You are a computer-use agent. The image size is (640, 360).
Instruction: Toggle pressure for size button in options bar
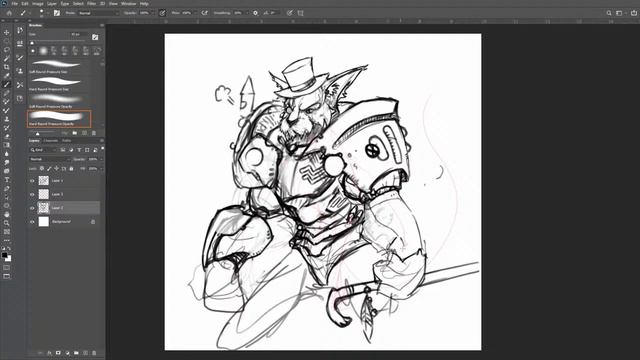pyautogui.click(x=289, y=13)
